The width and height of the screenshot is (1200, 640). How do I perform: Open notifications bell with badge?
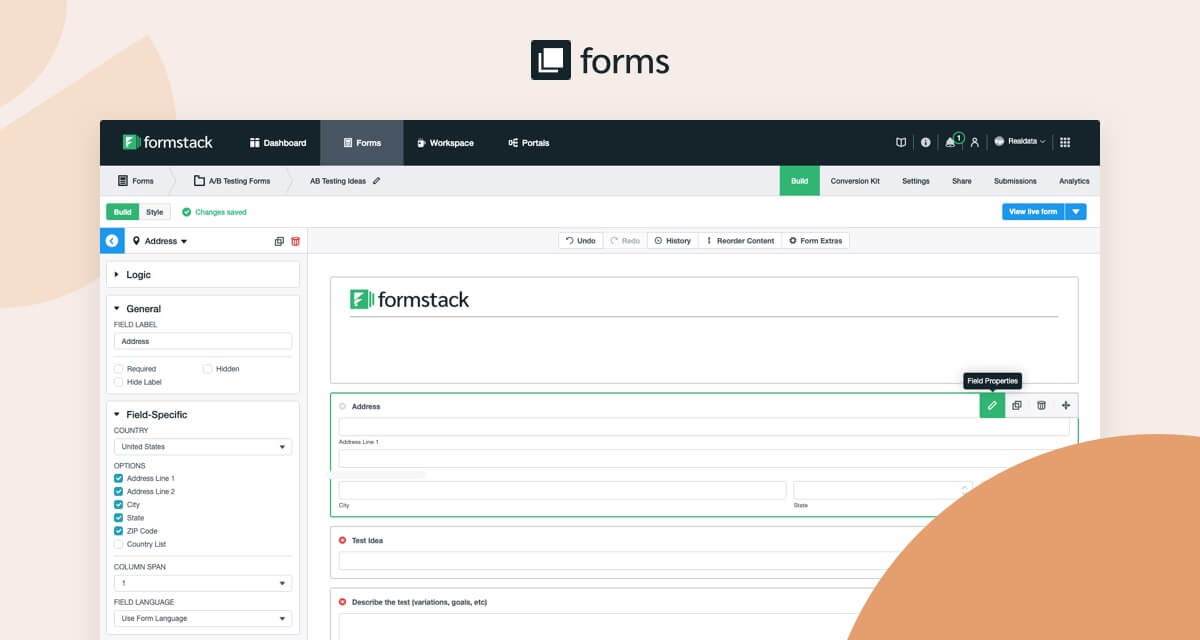click(x=952, y=142)
